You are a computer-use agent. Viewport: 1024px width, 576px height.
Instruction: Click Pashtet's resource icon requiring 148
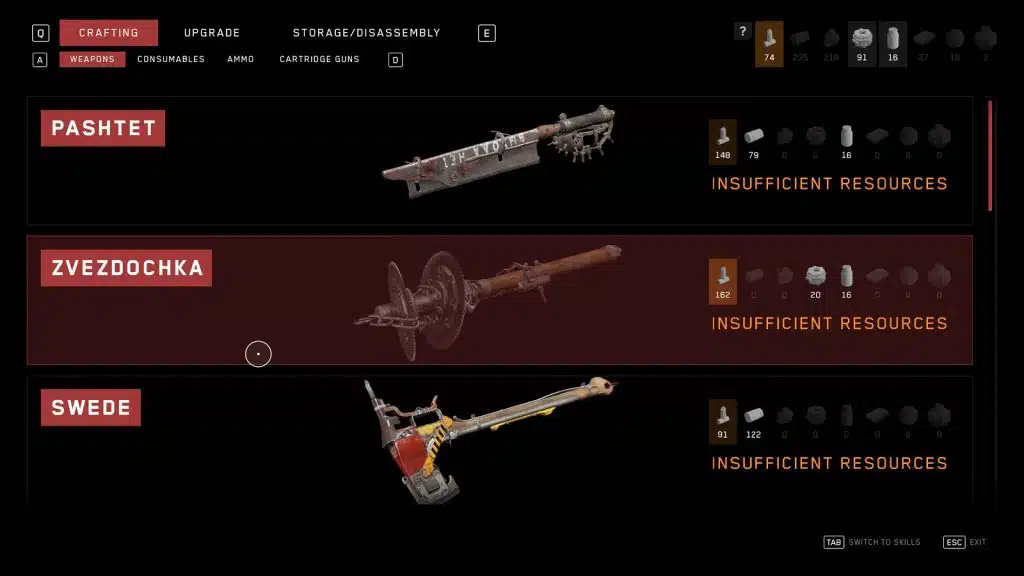tap(723, 142)
